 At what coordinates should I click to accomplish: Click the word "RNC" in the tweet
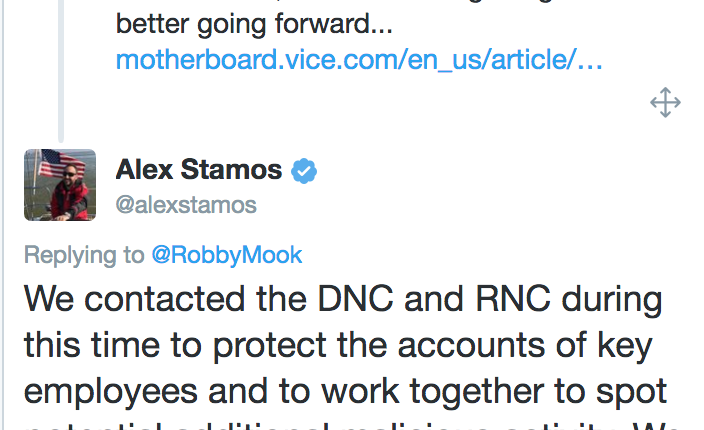point(513,298)
